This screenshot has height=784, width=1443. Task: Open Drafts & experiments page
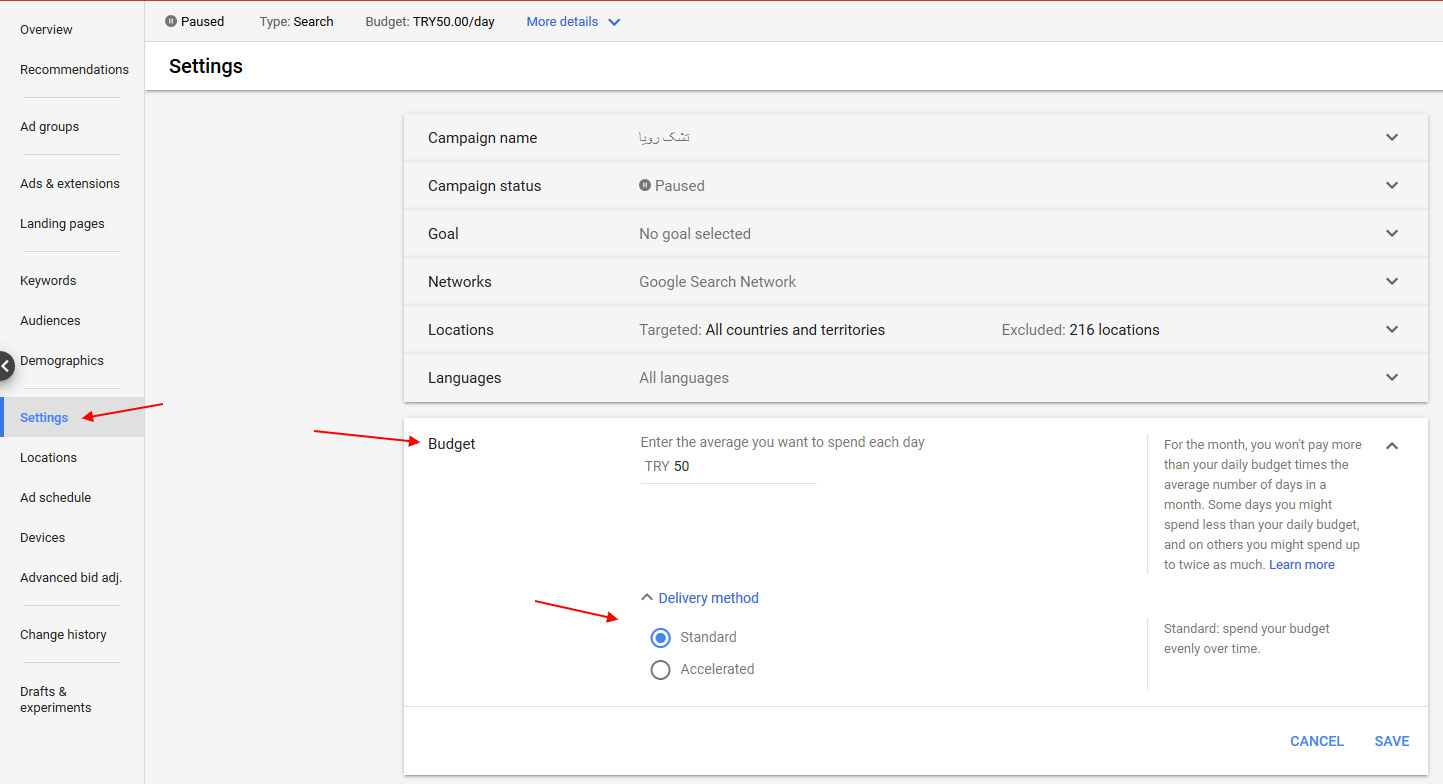tap(55, 700)
